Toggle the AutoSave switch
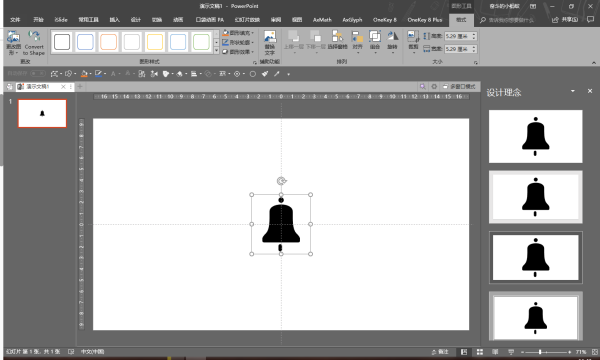The height and width of the screenshot is (360, 600). pos(38,73)
